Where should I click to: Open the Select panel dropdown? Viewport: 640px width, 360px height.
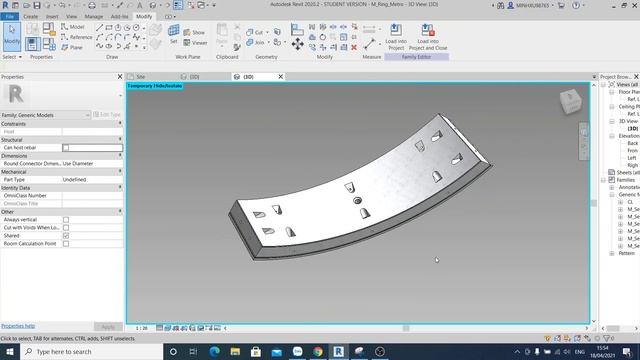tap(12, 57)
